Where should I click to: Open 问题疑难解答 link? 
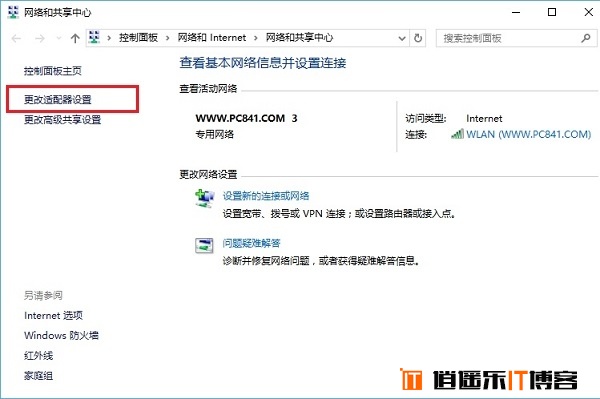tap(251, 243)
